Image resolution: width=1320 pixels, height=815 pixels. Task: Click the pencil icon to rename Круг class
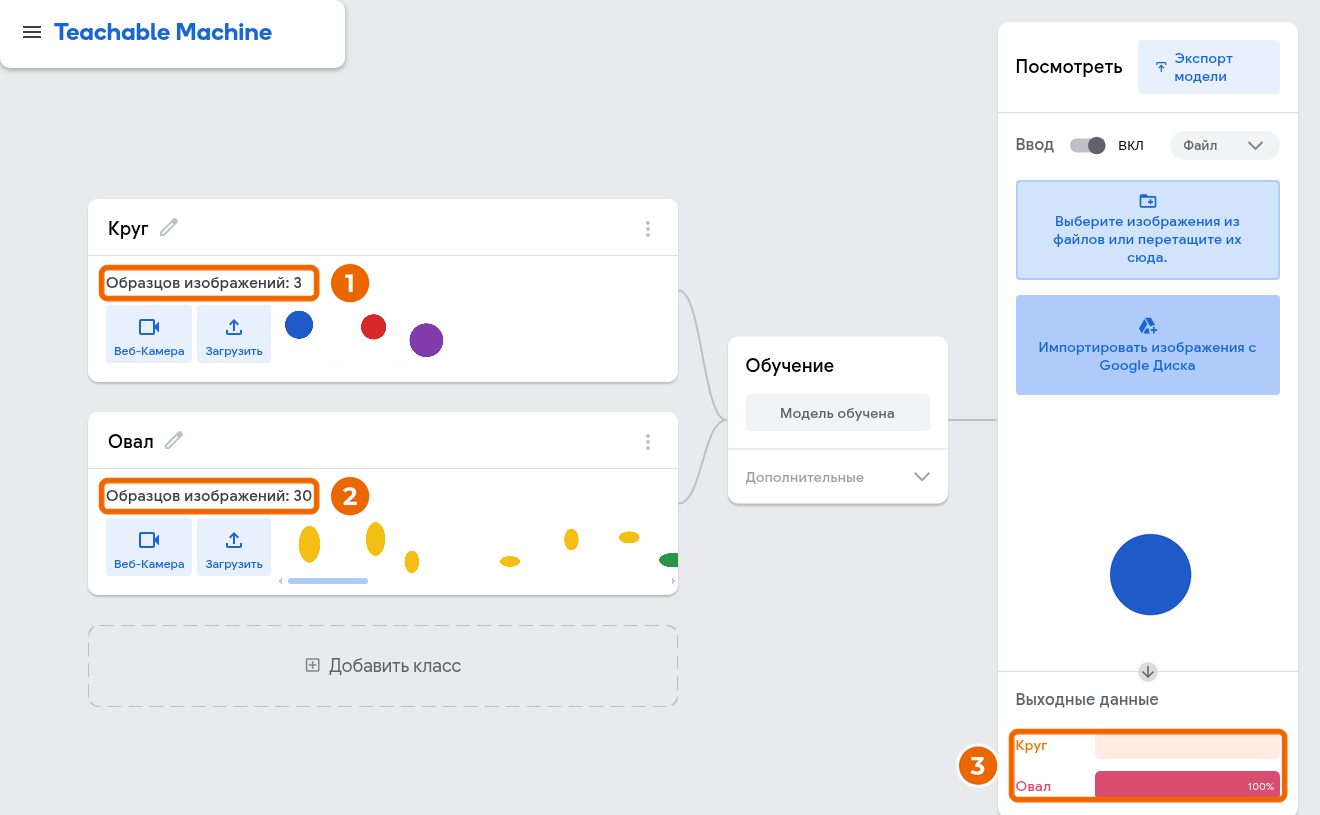point(169,228)
